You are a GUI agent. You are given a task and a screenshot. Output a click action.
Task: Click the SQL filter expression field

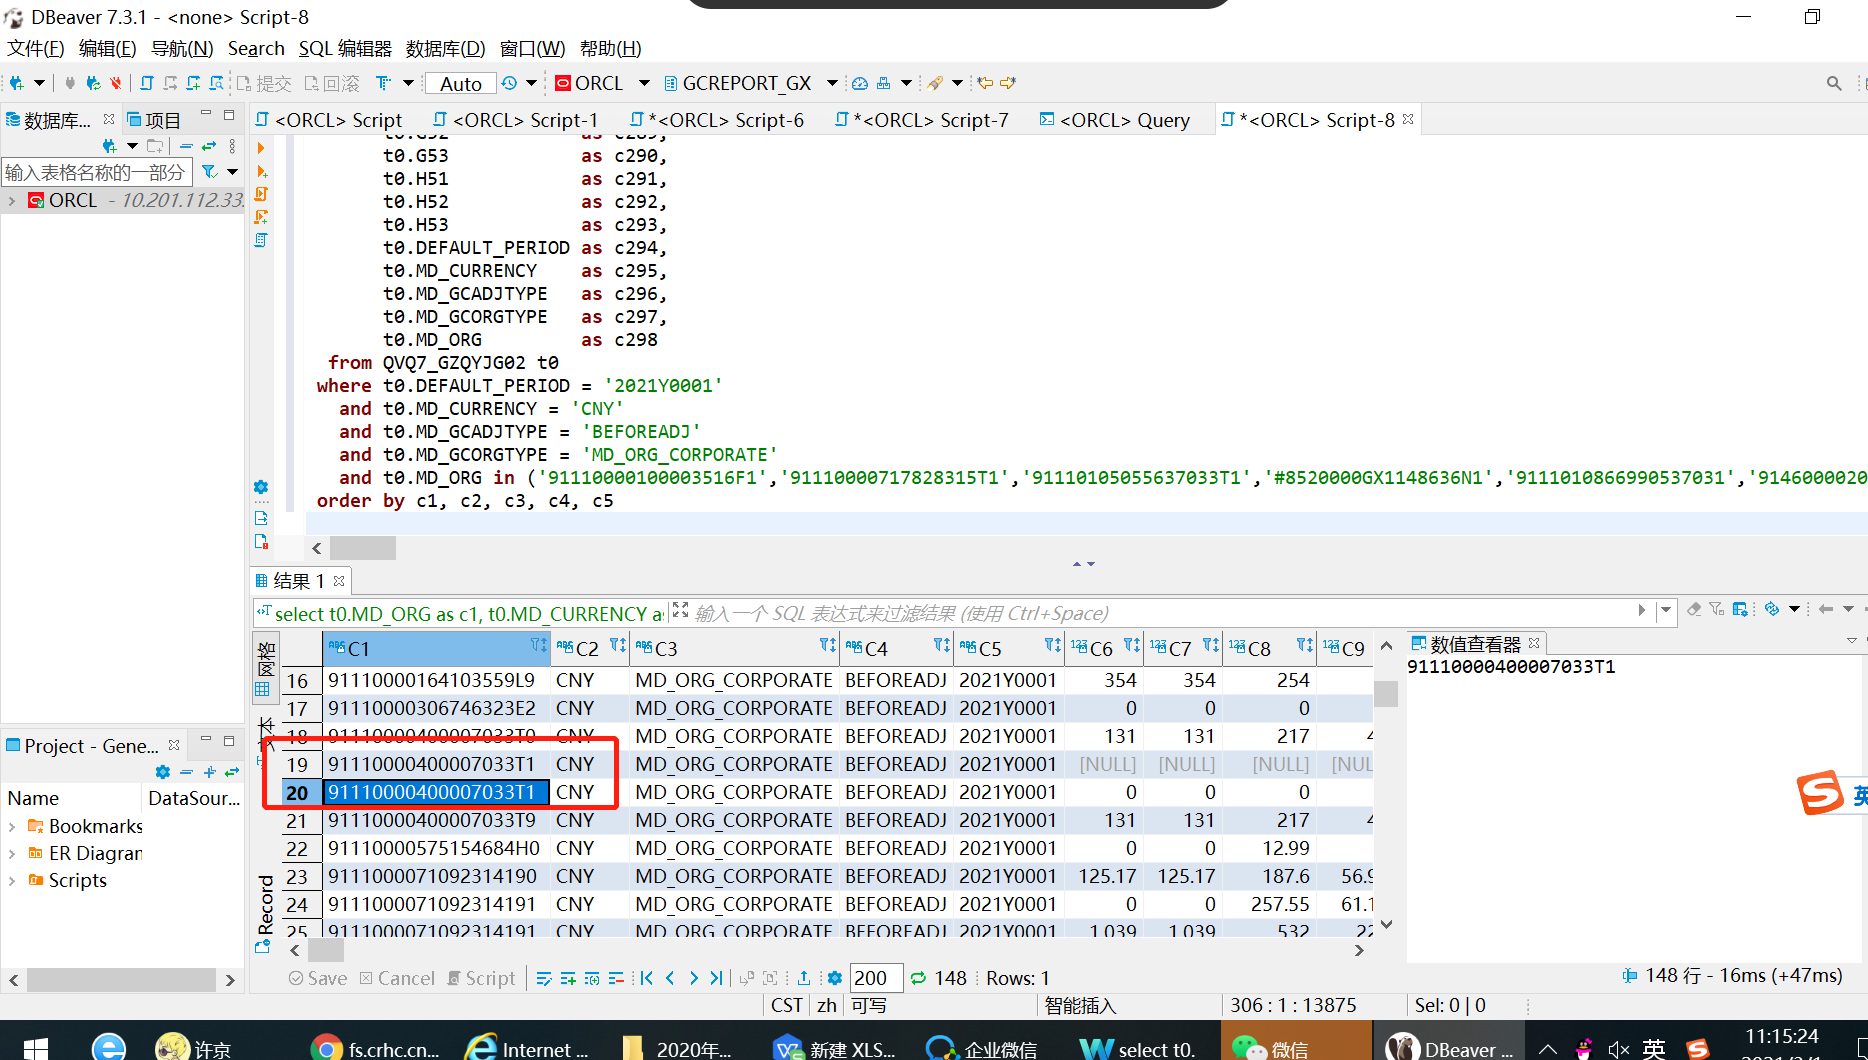[1160, 613]
